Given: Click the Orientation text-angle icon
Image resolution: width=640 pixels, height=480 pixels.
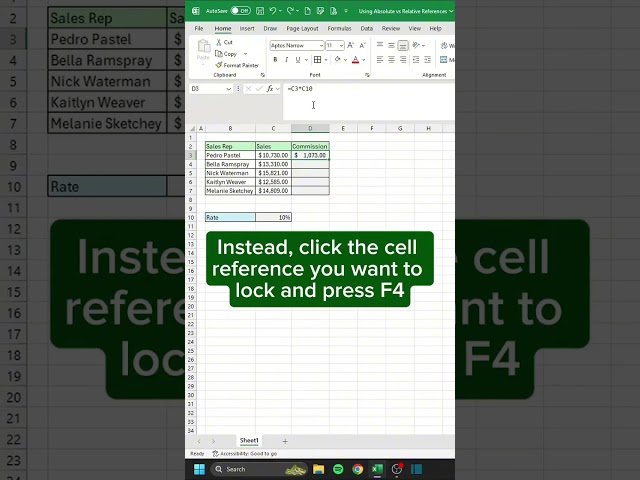Looking at the screenshot, I should tap(416, 45).
